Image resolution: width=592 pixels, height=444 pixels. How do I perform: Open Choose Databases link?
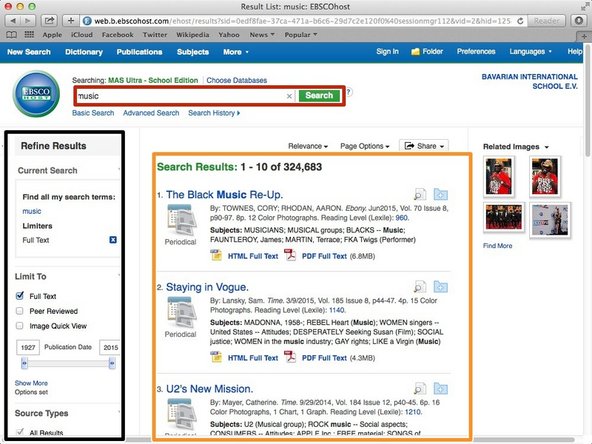pos(237,80)
